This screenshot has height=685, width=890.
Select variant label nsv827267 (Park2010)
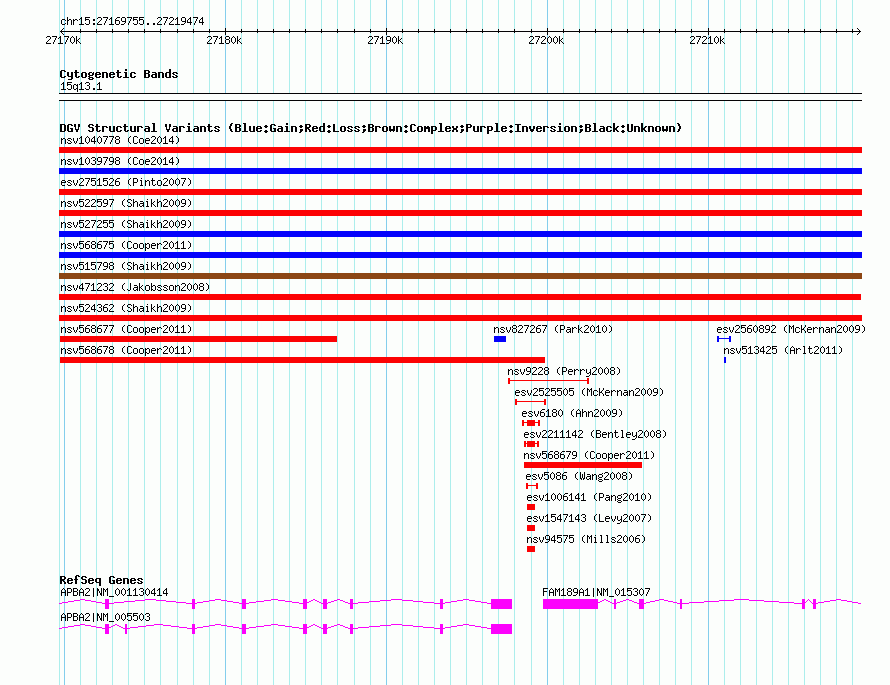[x=553, y=329]
